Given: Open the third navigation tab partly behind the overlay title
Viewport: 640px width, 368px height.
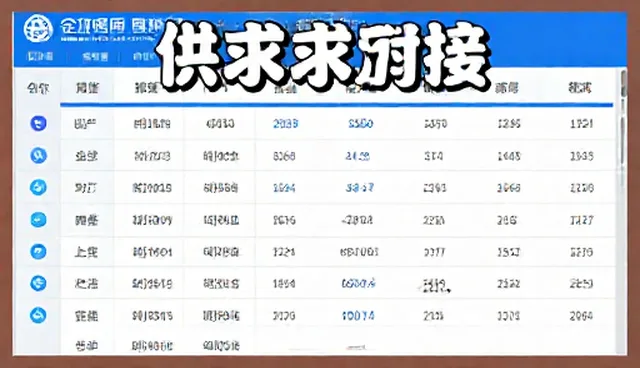Looking at the screenshot, I should click(144, 56).
